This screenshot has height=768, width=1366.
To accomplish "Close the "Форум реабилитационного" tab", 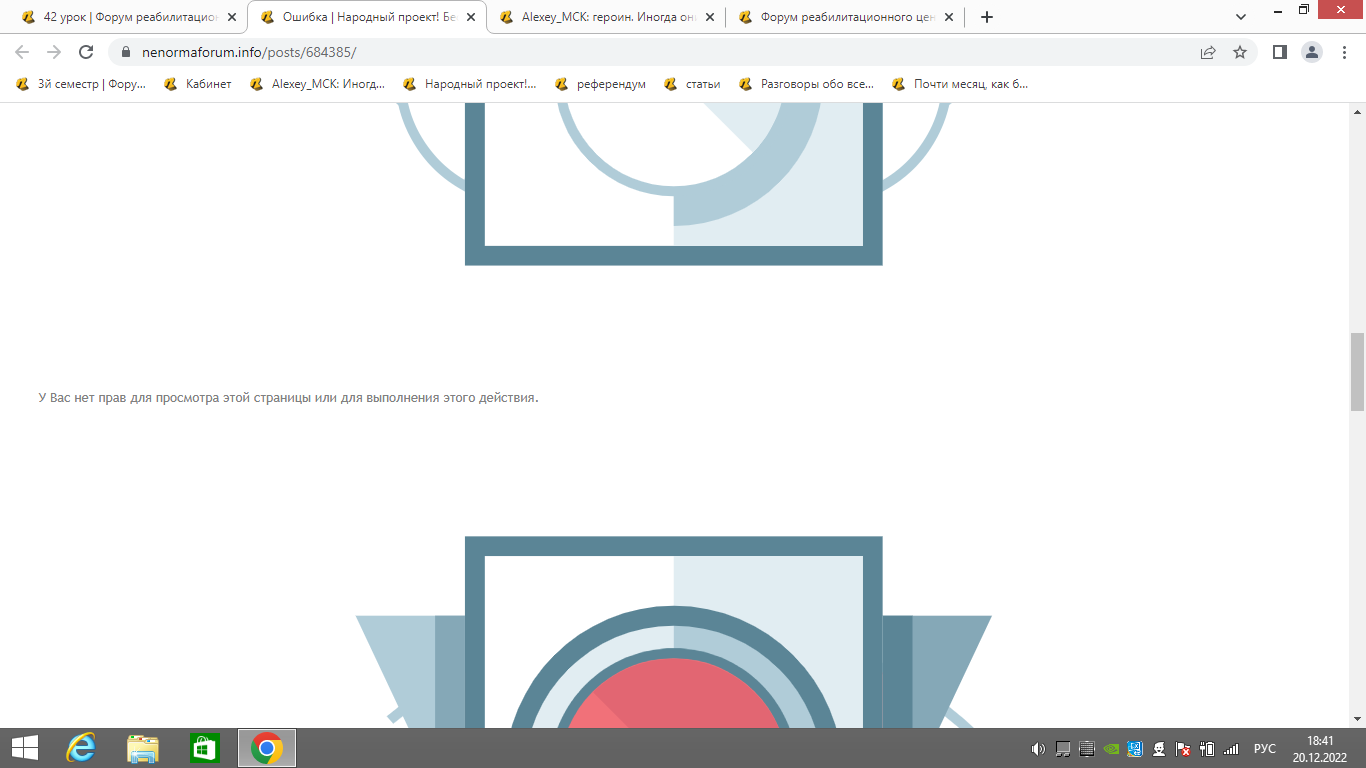I will (949, 17).
